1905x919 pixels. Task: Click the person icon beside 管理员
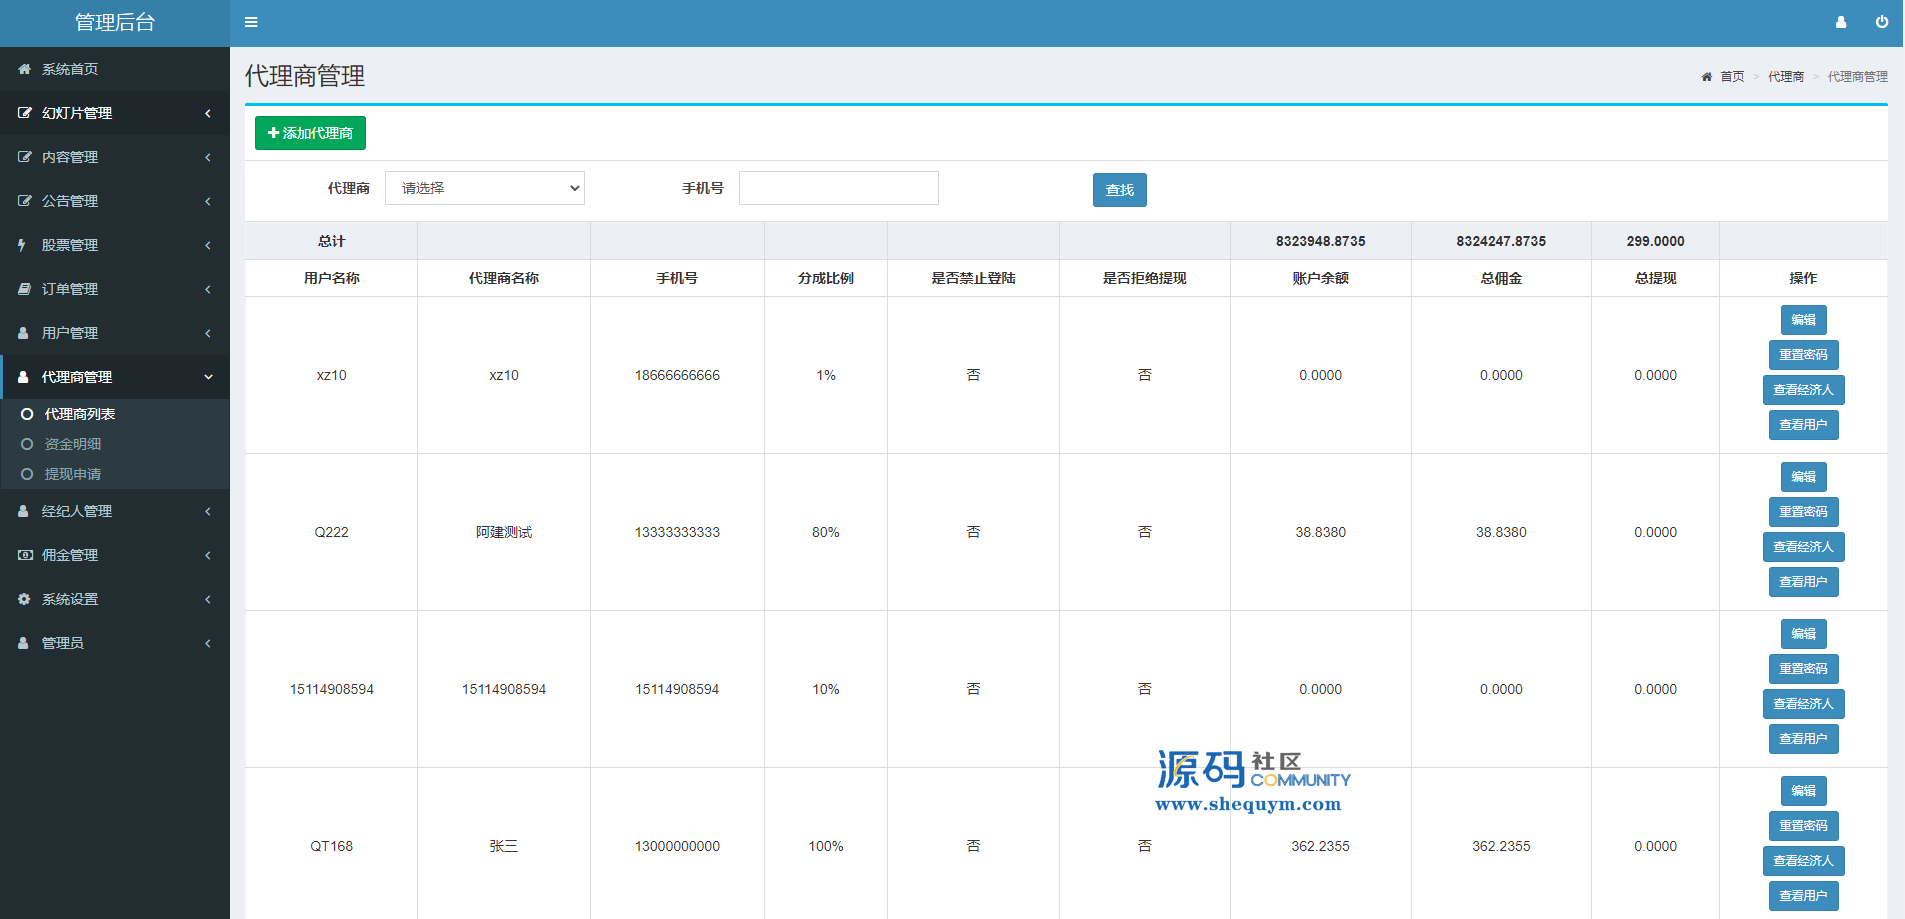point(23,643)
